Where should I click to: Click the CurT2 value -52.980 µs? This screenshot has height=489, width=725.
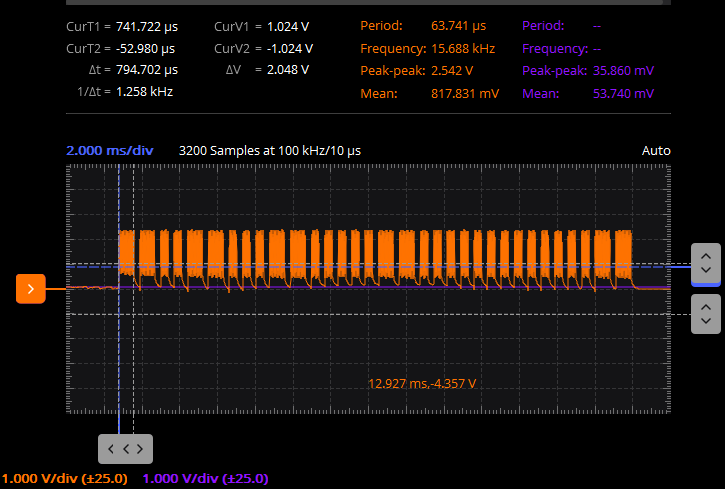coord(145,49)
